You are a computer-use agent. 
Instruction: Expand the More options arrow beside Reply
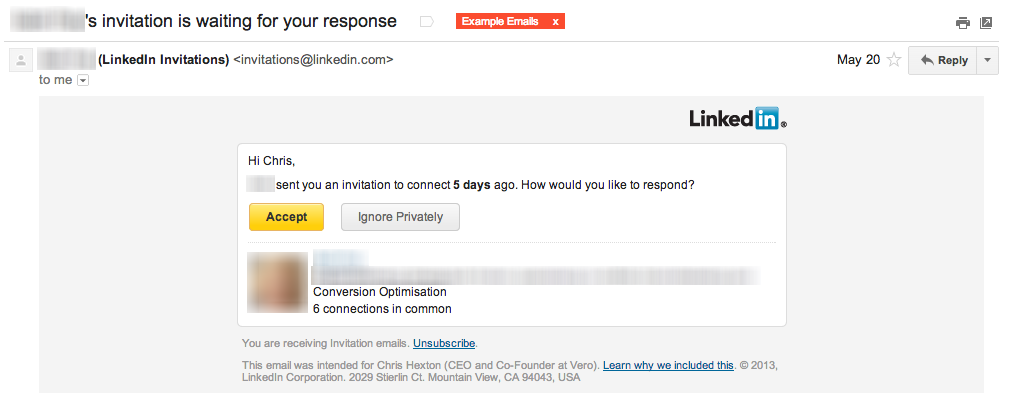[988, 60]
